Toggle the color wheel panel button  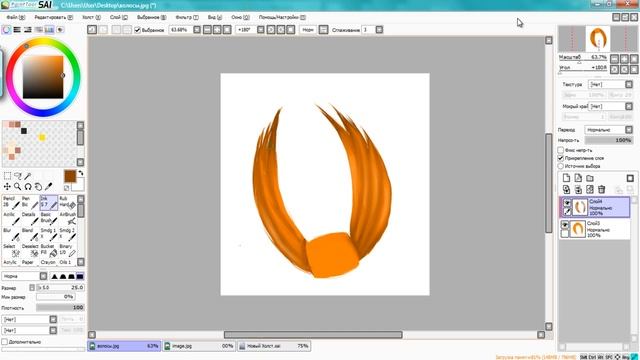(6, 29)
